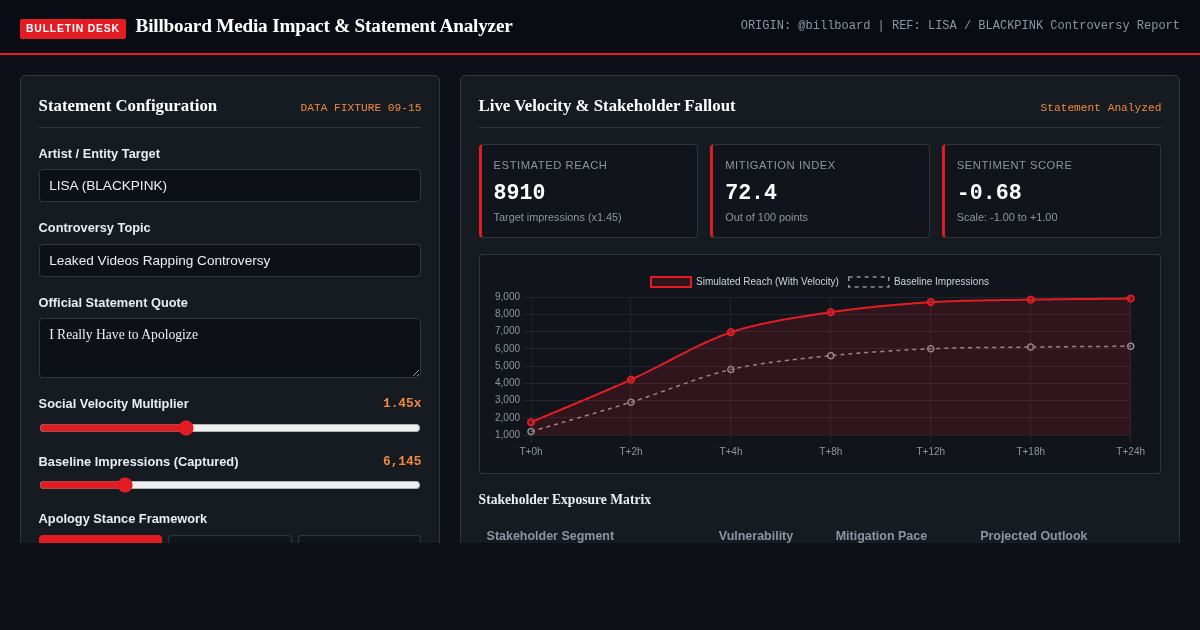Select the Sentiment Score card
This screenshot has width=1200, height=630.
[1051, 191]
